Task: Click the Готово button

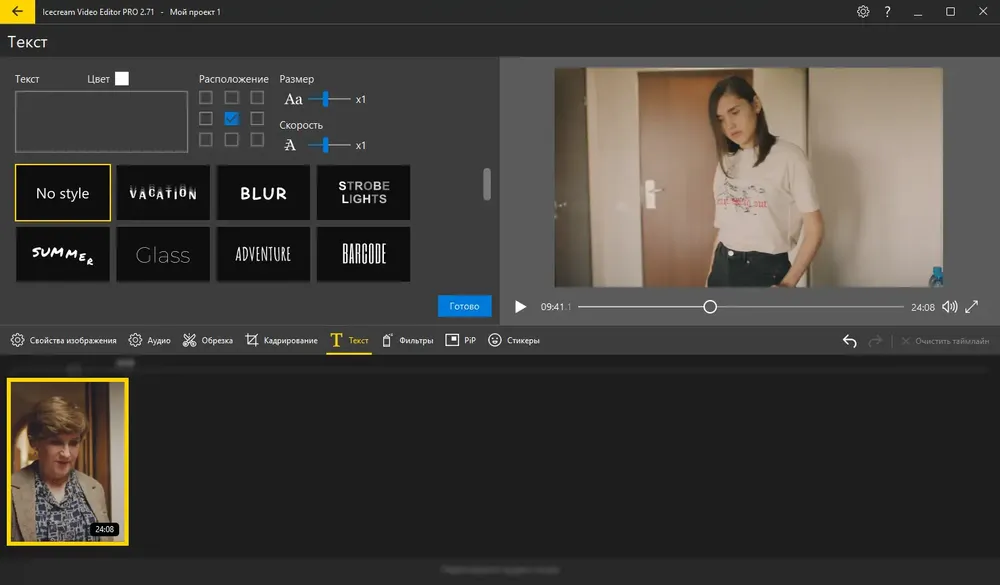Action: [464, 306]
